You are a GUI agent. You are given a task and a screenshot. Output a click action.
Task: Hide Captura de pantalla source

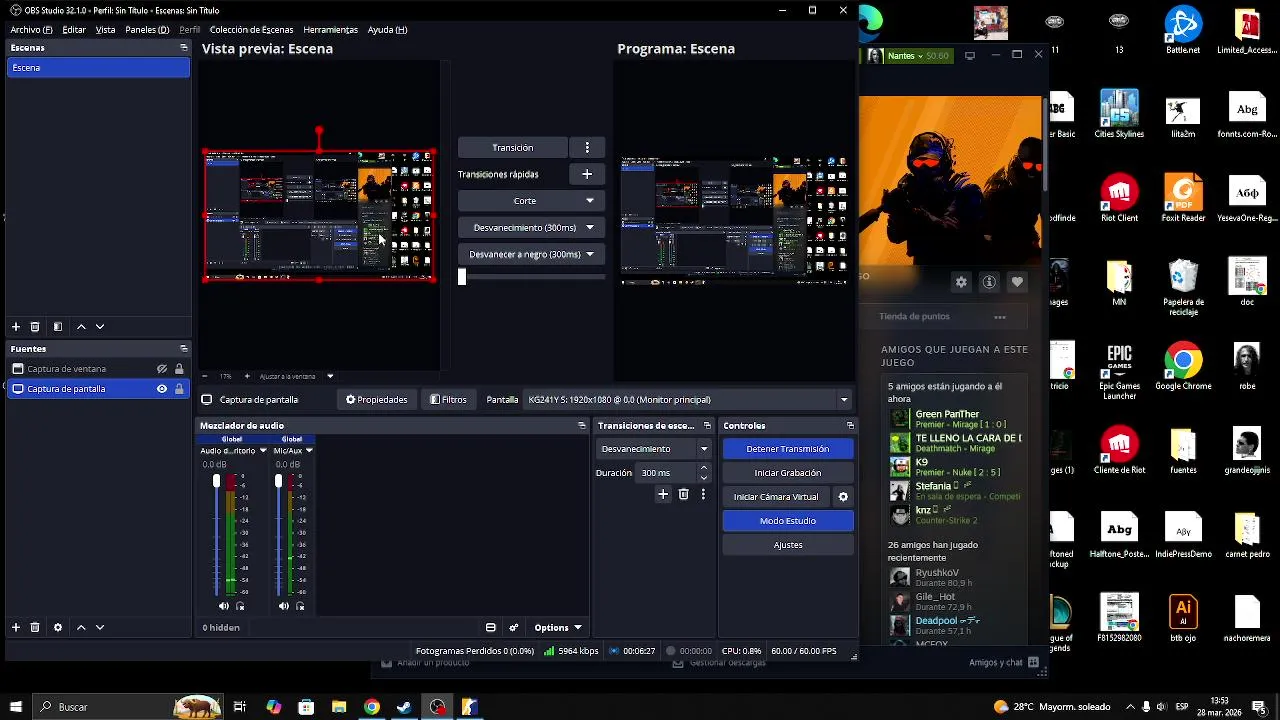tap(162, 389)
